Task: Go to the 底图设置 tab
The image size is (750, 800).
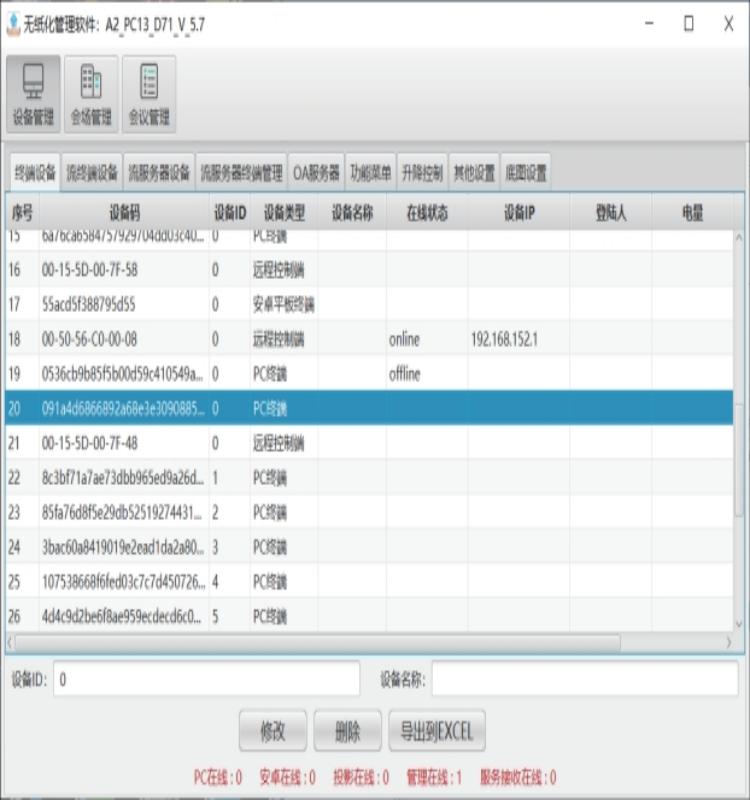Action: click(x=525, y=173)
